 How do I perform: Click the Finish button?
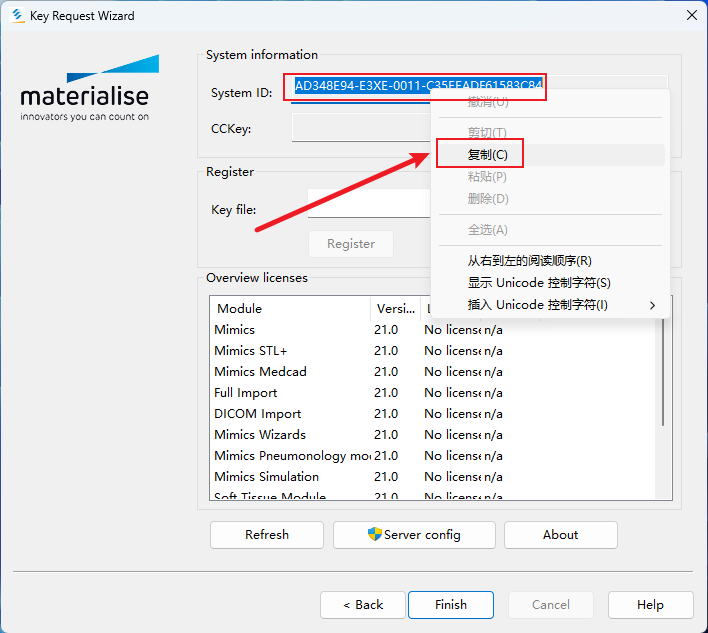pos(451,605)
